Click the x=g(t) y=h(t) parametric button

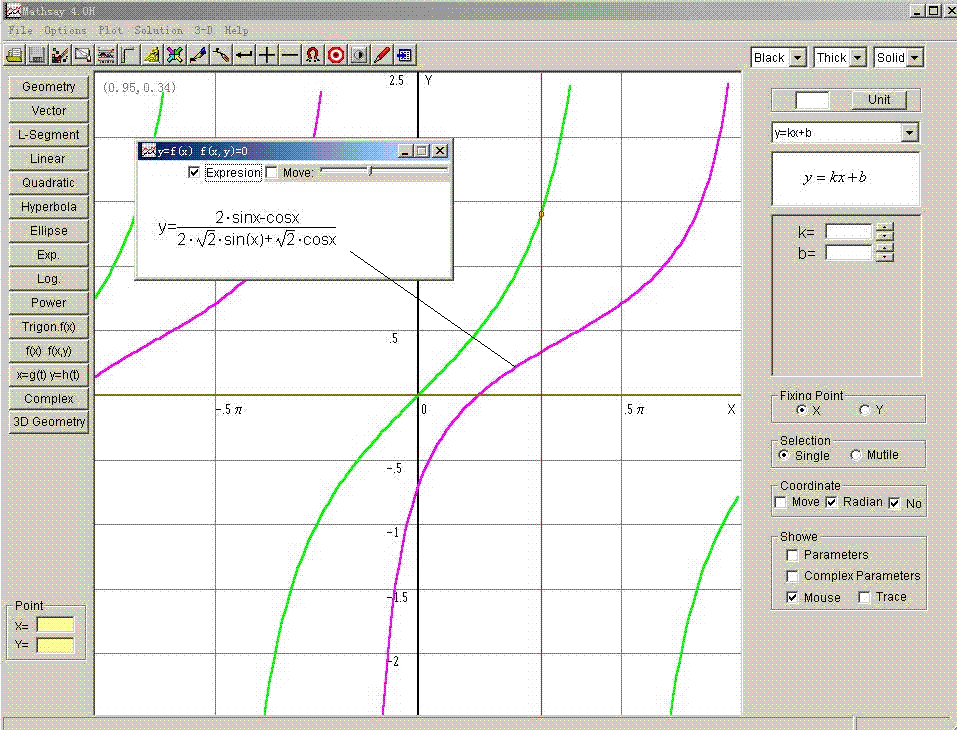coord(49,375)
